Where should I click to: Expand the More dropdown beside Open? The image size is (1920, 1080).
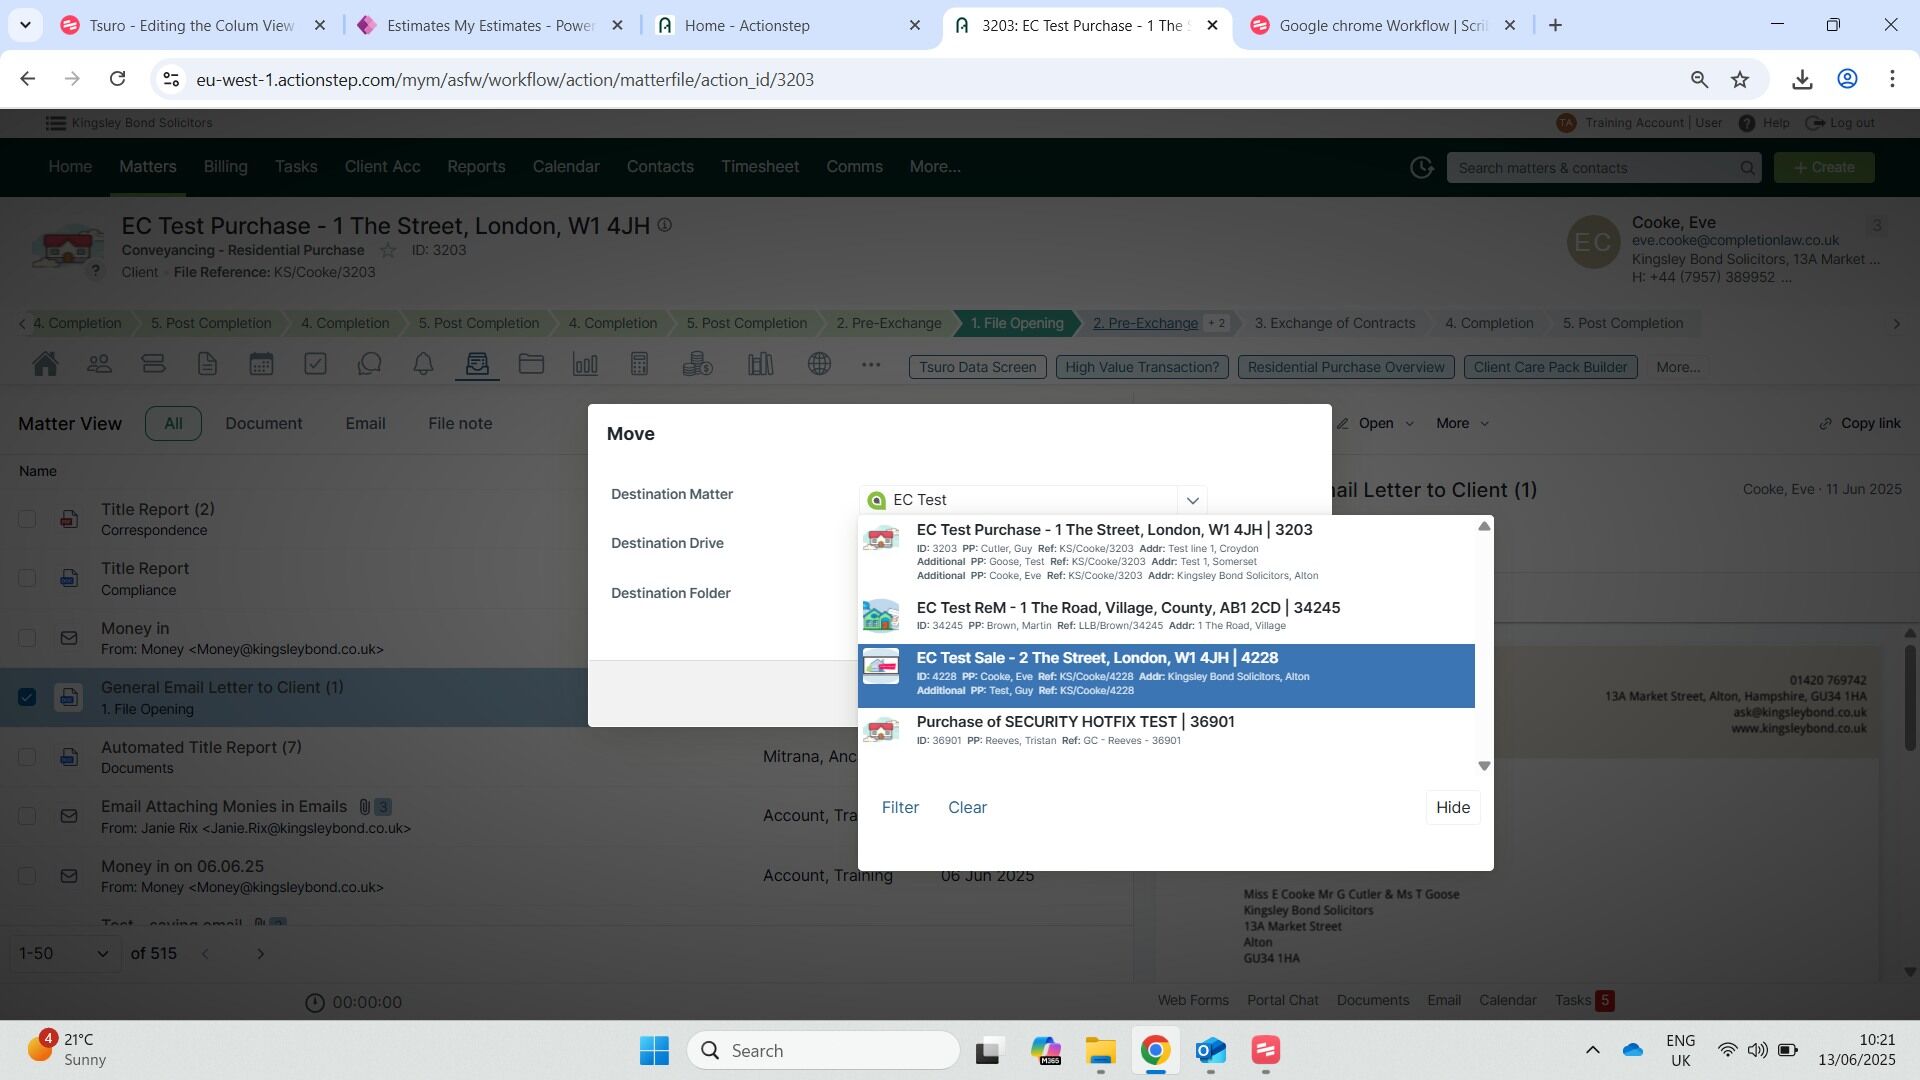[1462, 424]
